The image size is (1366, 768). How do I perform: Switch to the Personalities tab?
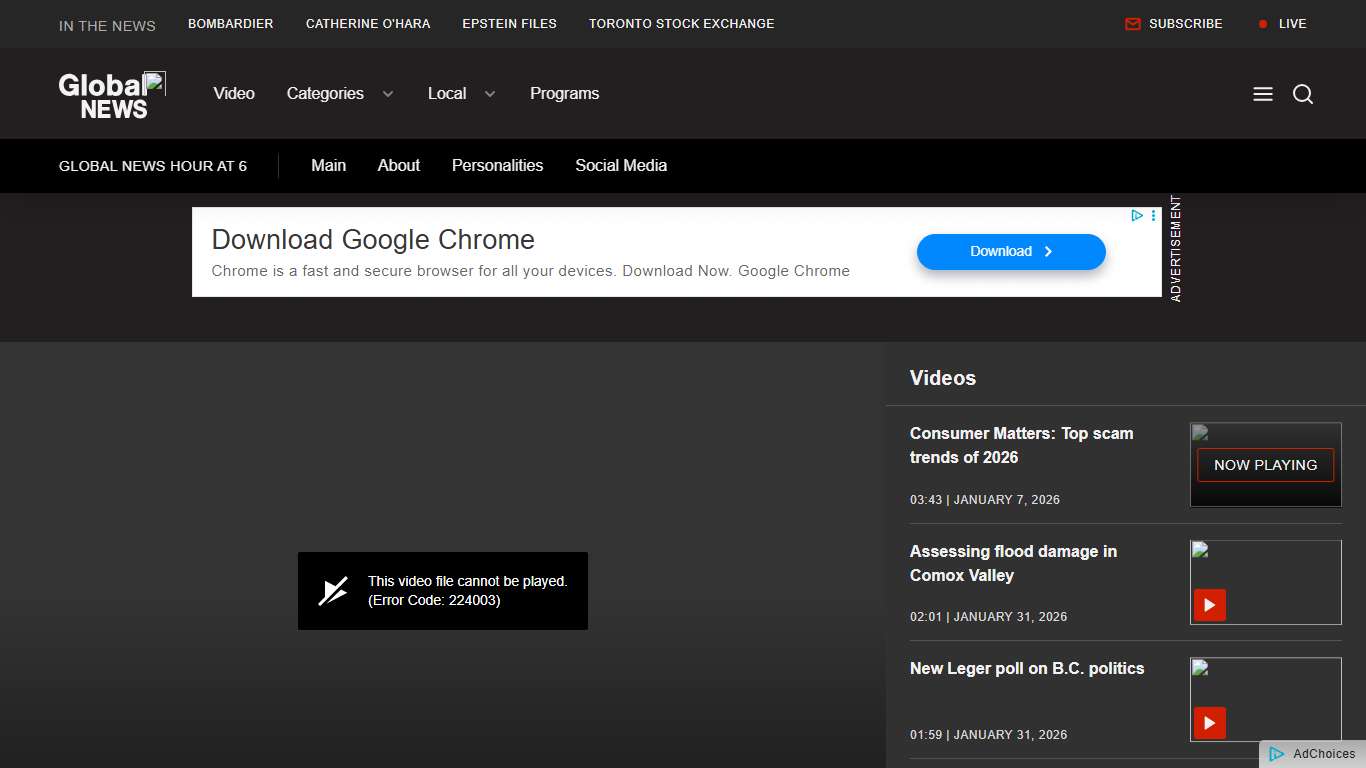click(x=497, y=166)
